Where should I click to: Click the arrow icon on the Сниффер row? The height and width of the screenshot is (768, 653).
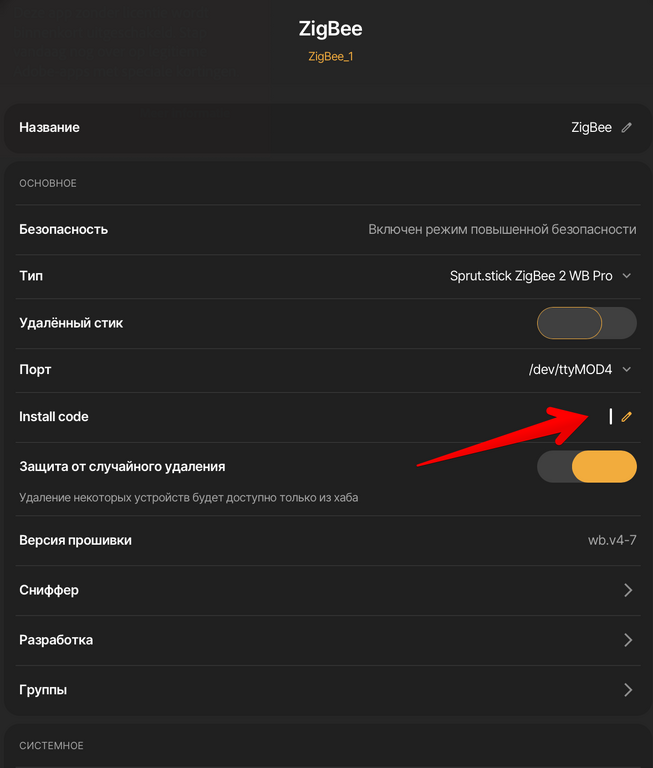coord(628,590)
